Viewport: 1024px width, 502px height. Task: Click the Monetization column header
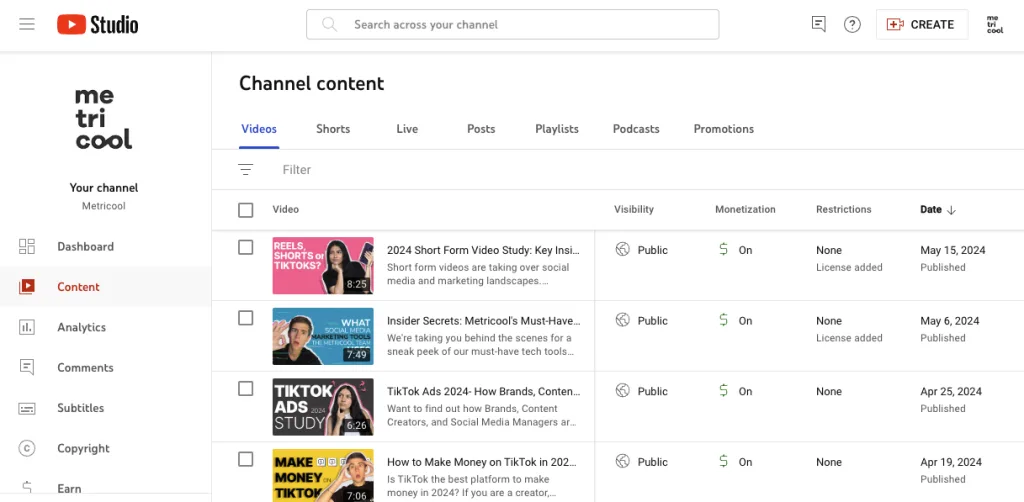pyautogui.click(x=745, y=210)
